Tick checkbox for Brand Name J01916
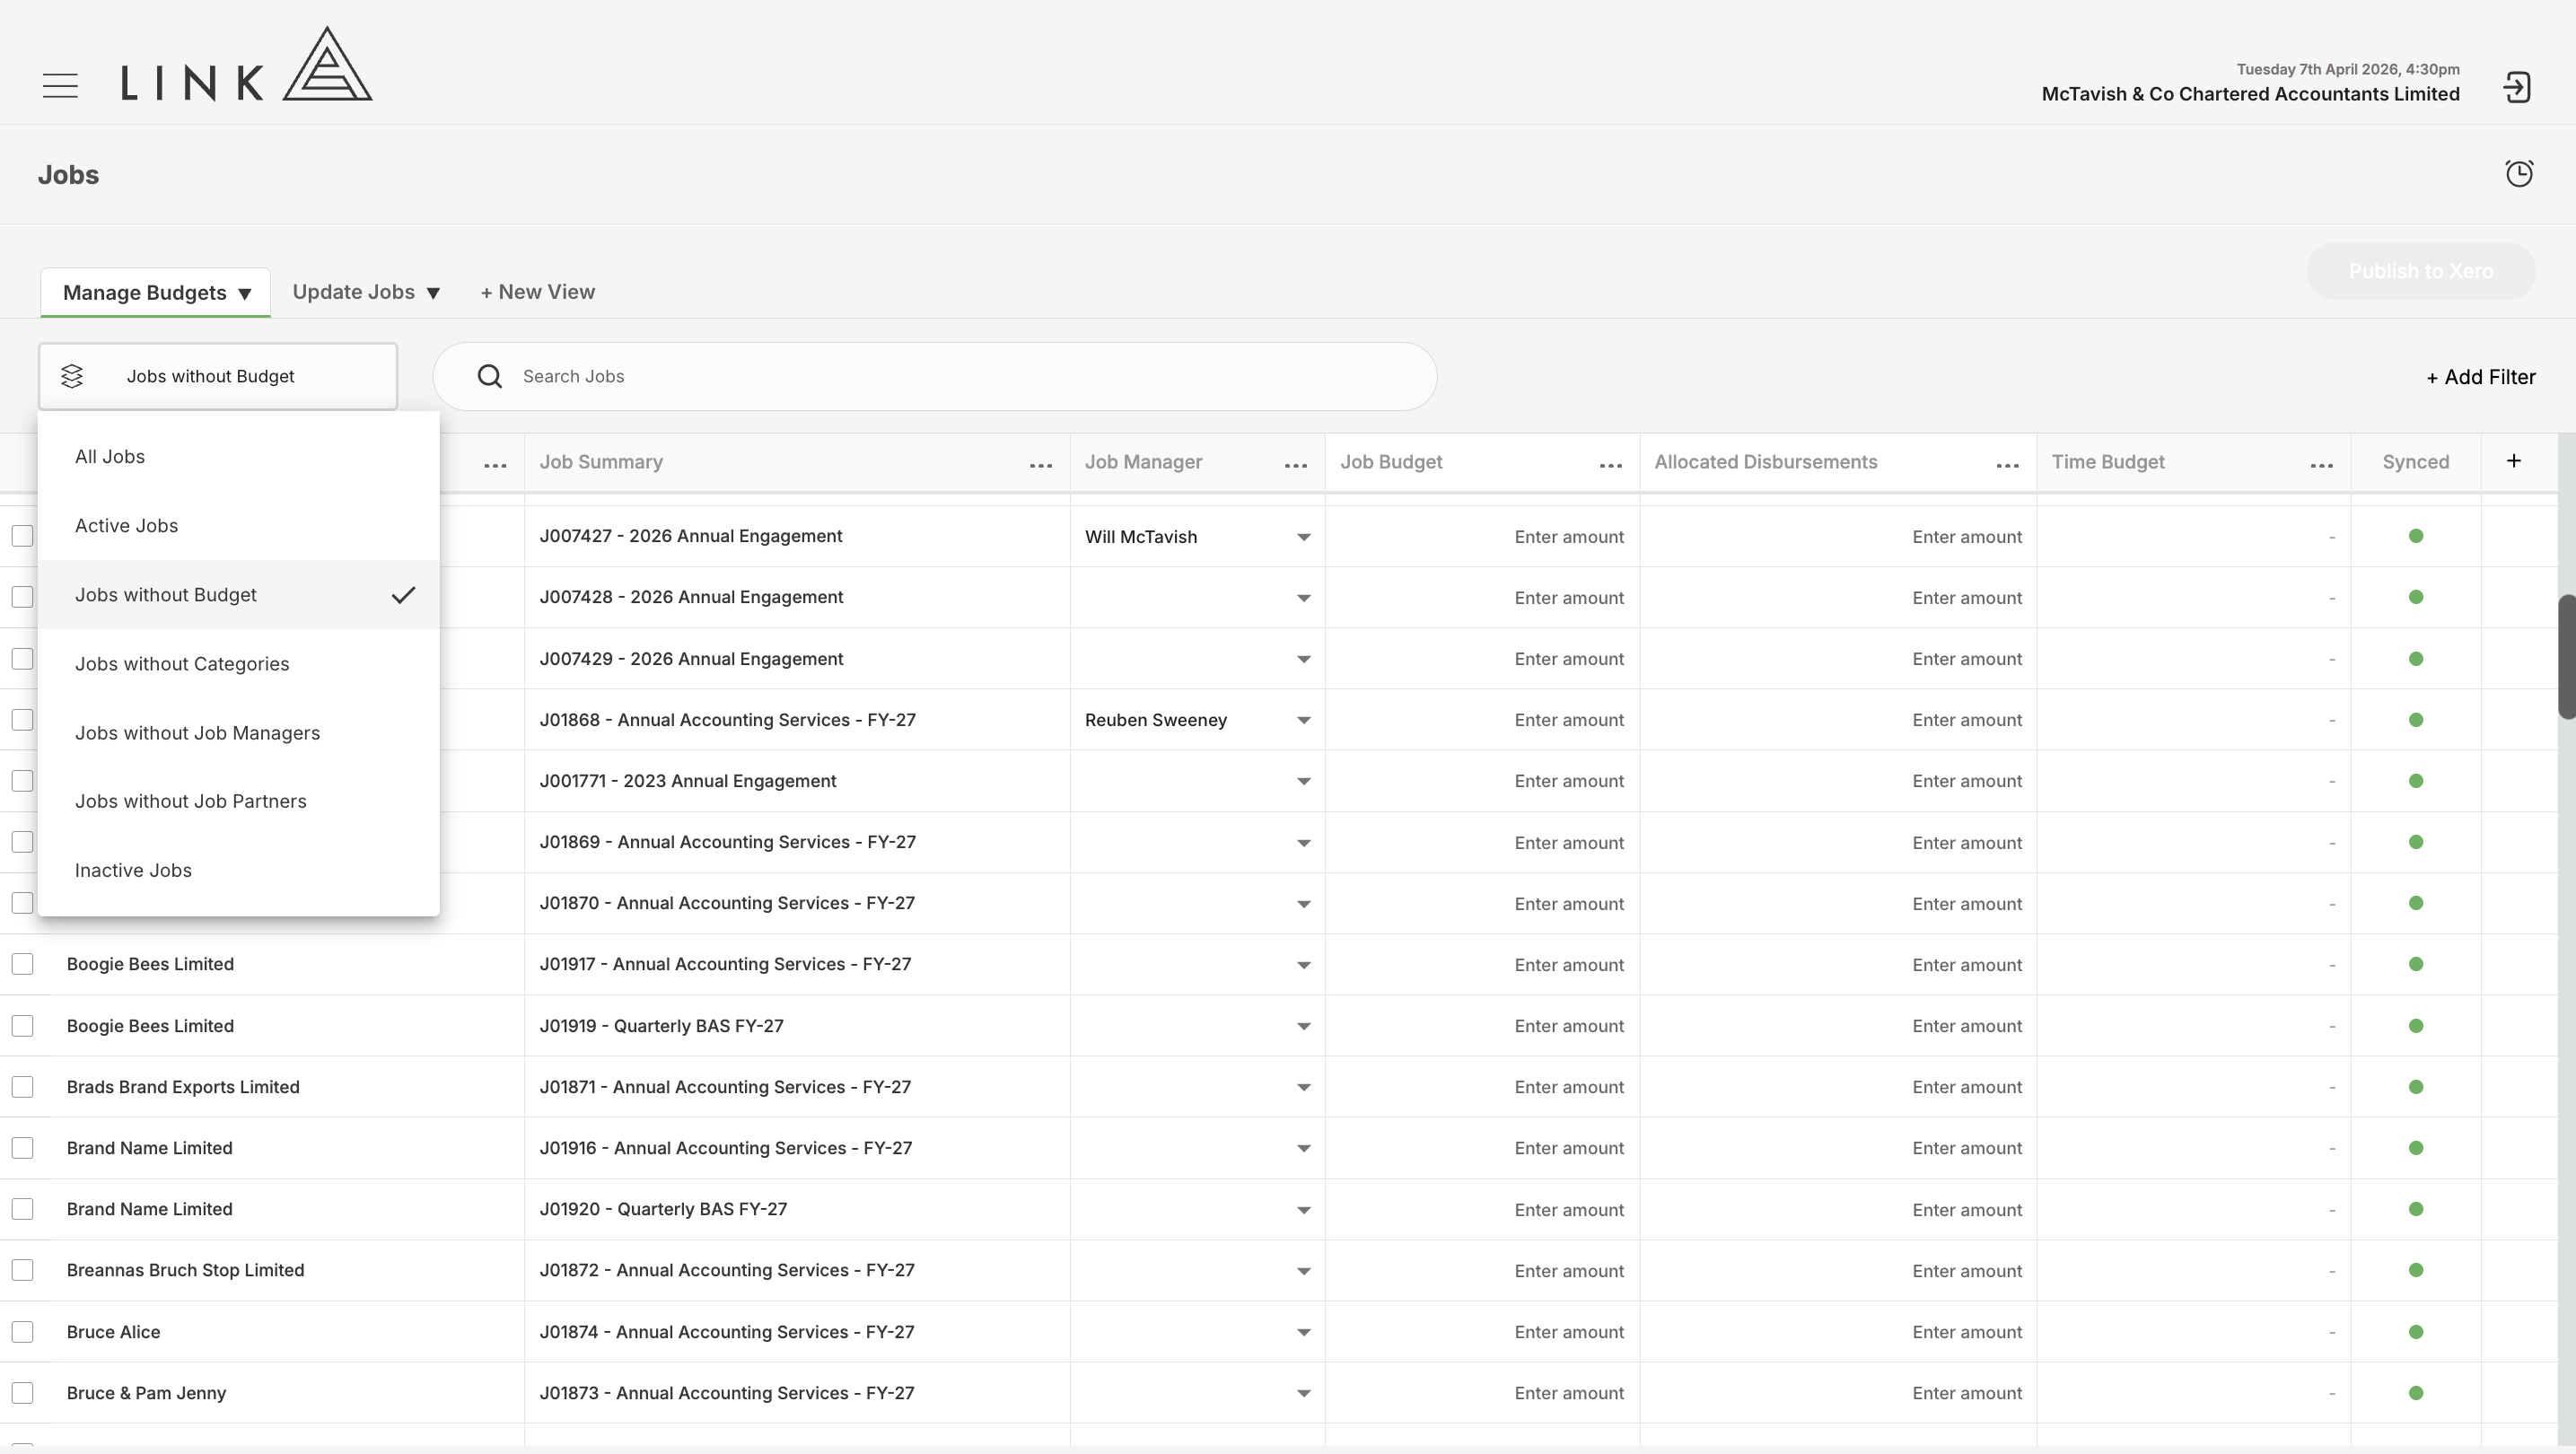 (x=22, y=1148)
